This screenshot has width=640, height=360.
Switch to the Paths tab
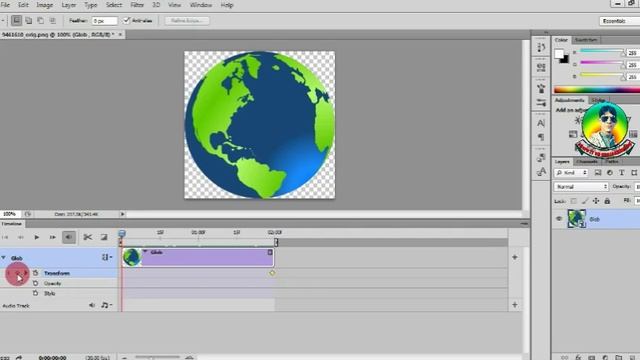pos(611,162)
